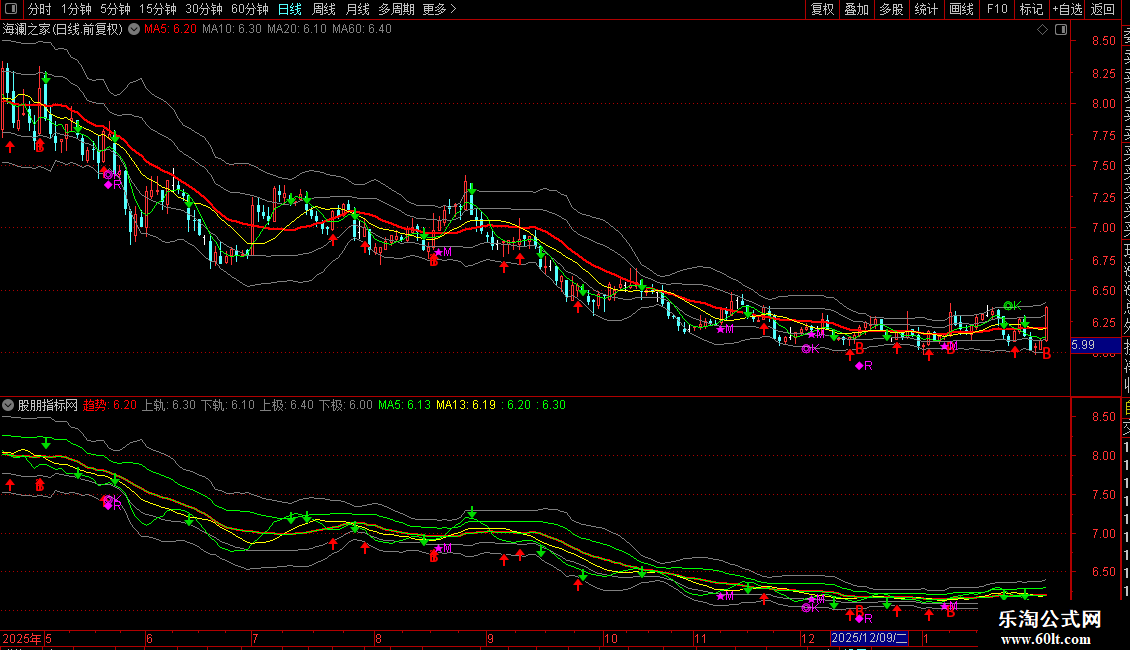Click the green OK signal icon near the chart's right edge
The image size is (1130, 650).
(x=1011, y=305)
